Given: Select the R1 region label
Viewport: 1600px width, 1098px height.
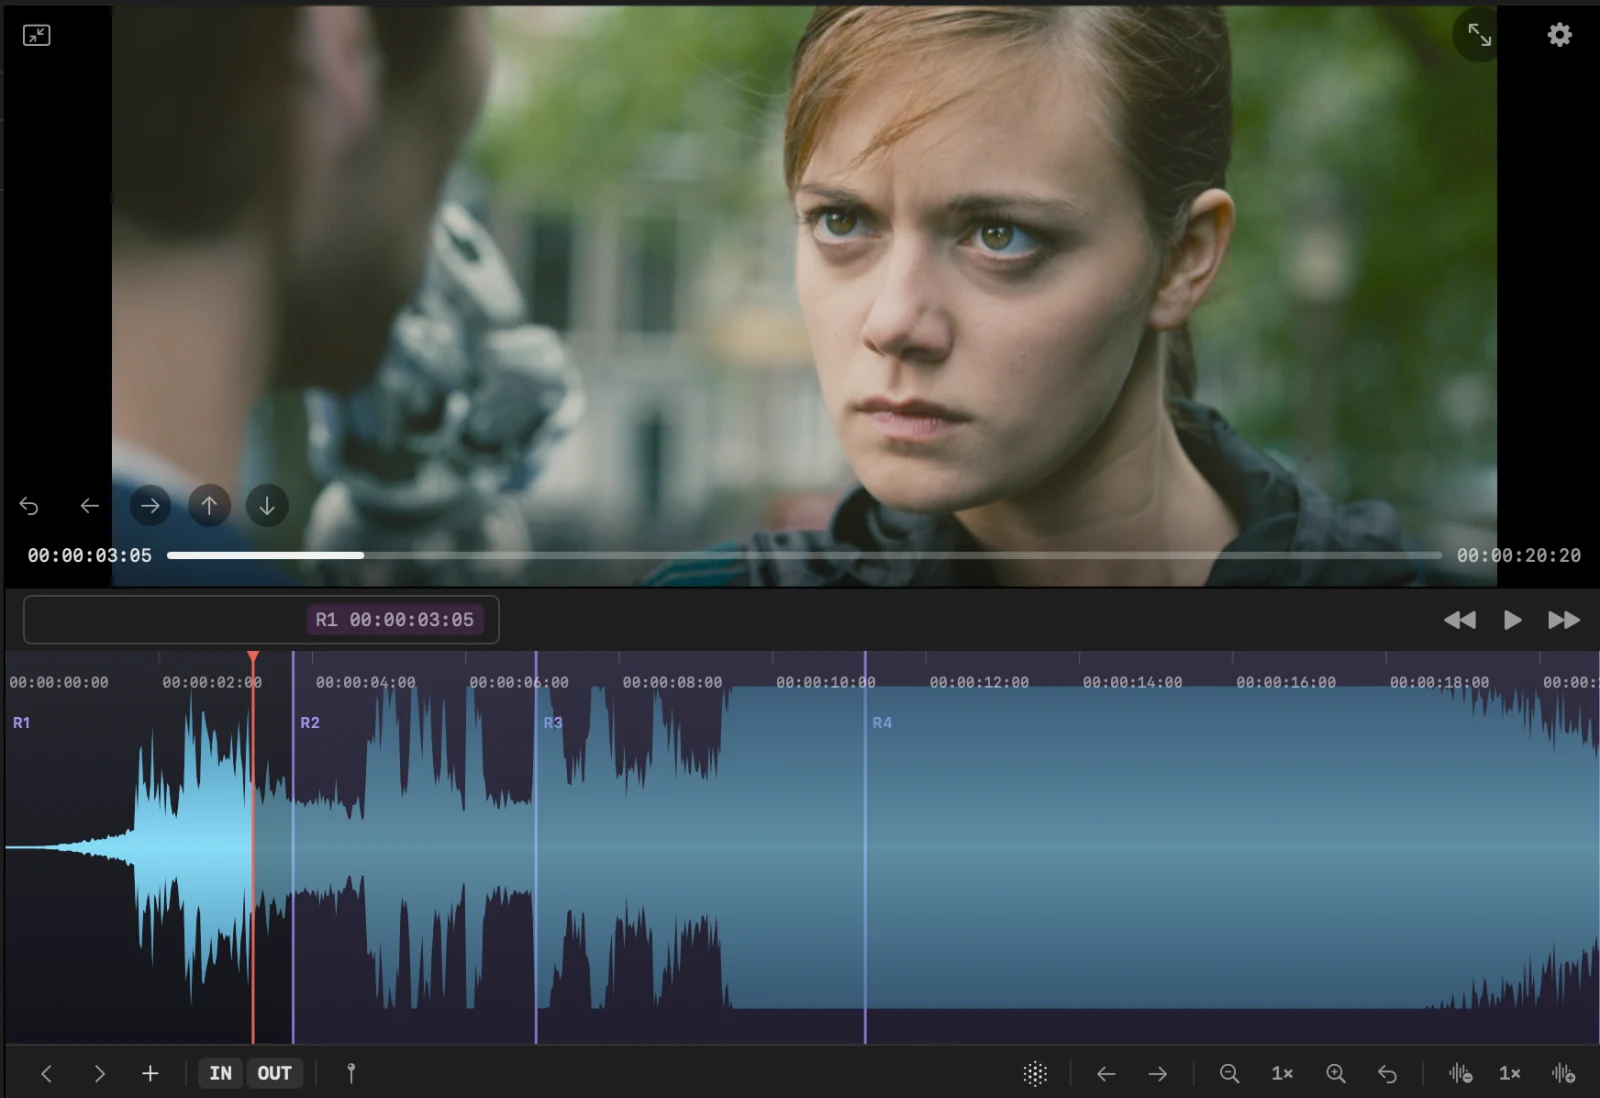Looking at the screenshot, I should 21,722.
